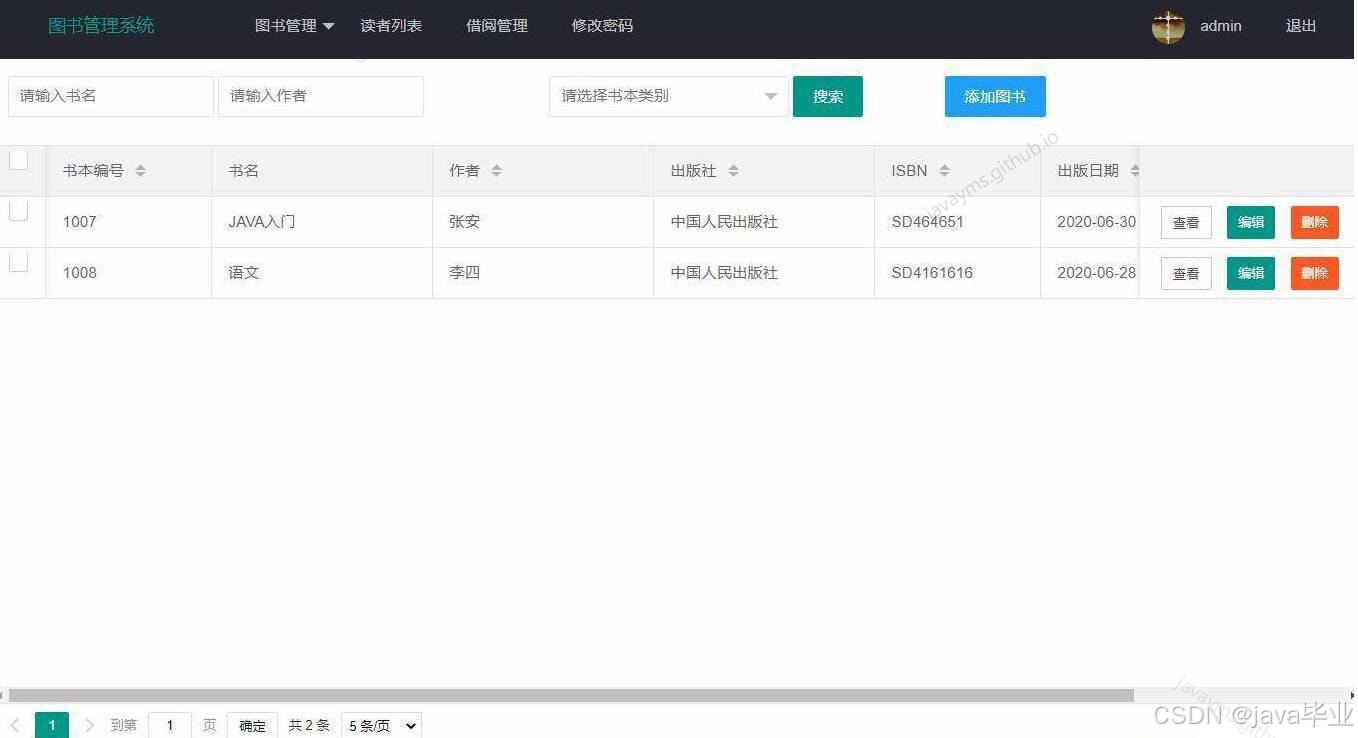1358x738 pixels.
Task: Sort by 出版社 column arrows
Action: 733,171
